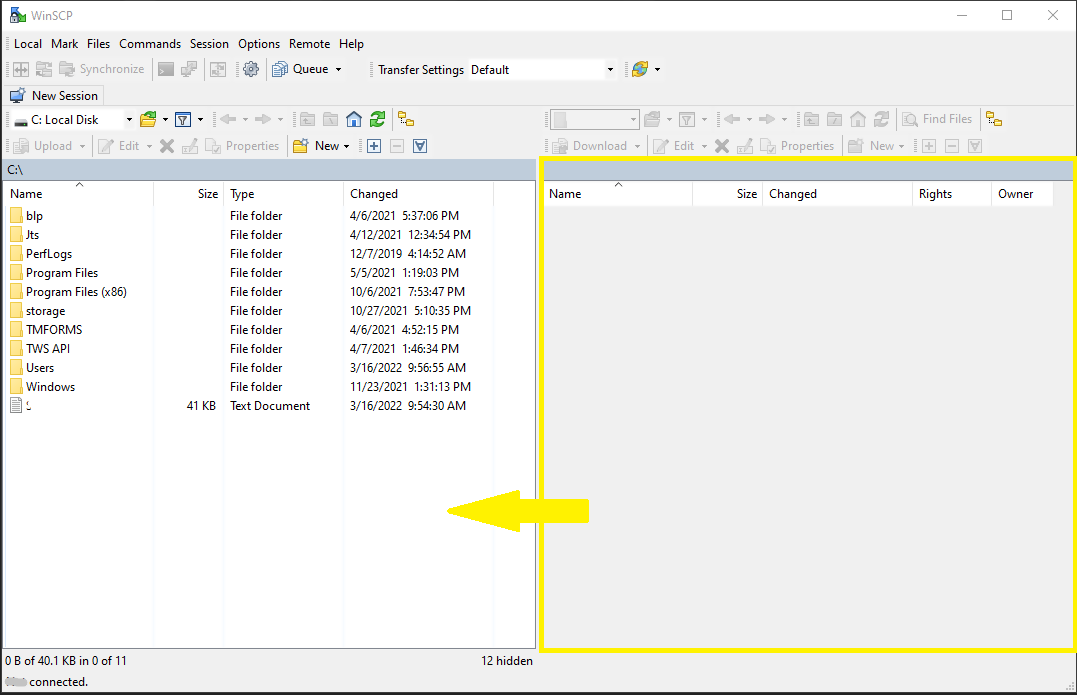This screenshot has width=1077, height=695.
Task: Expand the Queue dropdown arrow
Action: tap(338, 69)
